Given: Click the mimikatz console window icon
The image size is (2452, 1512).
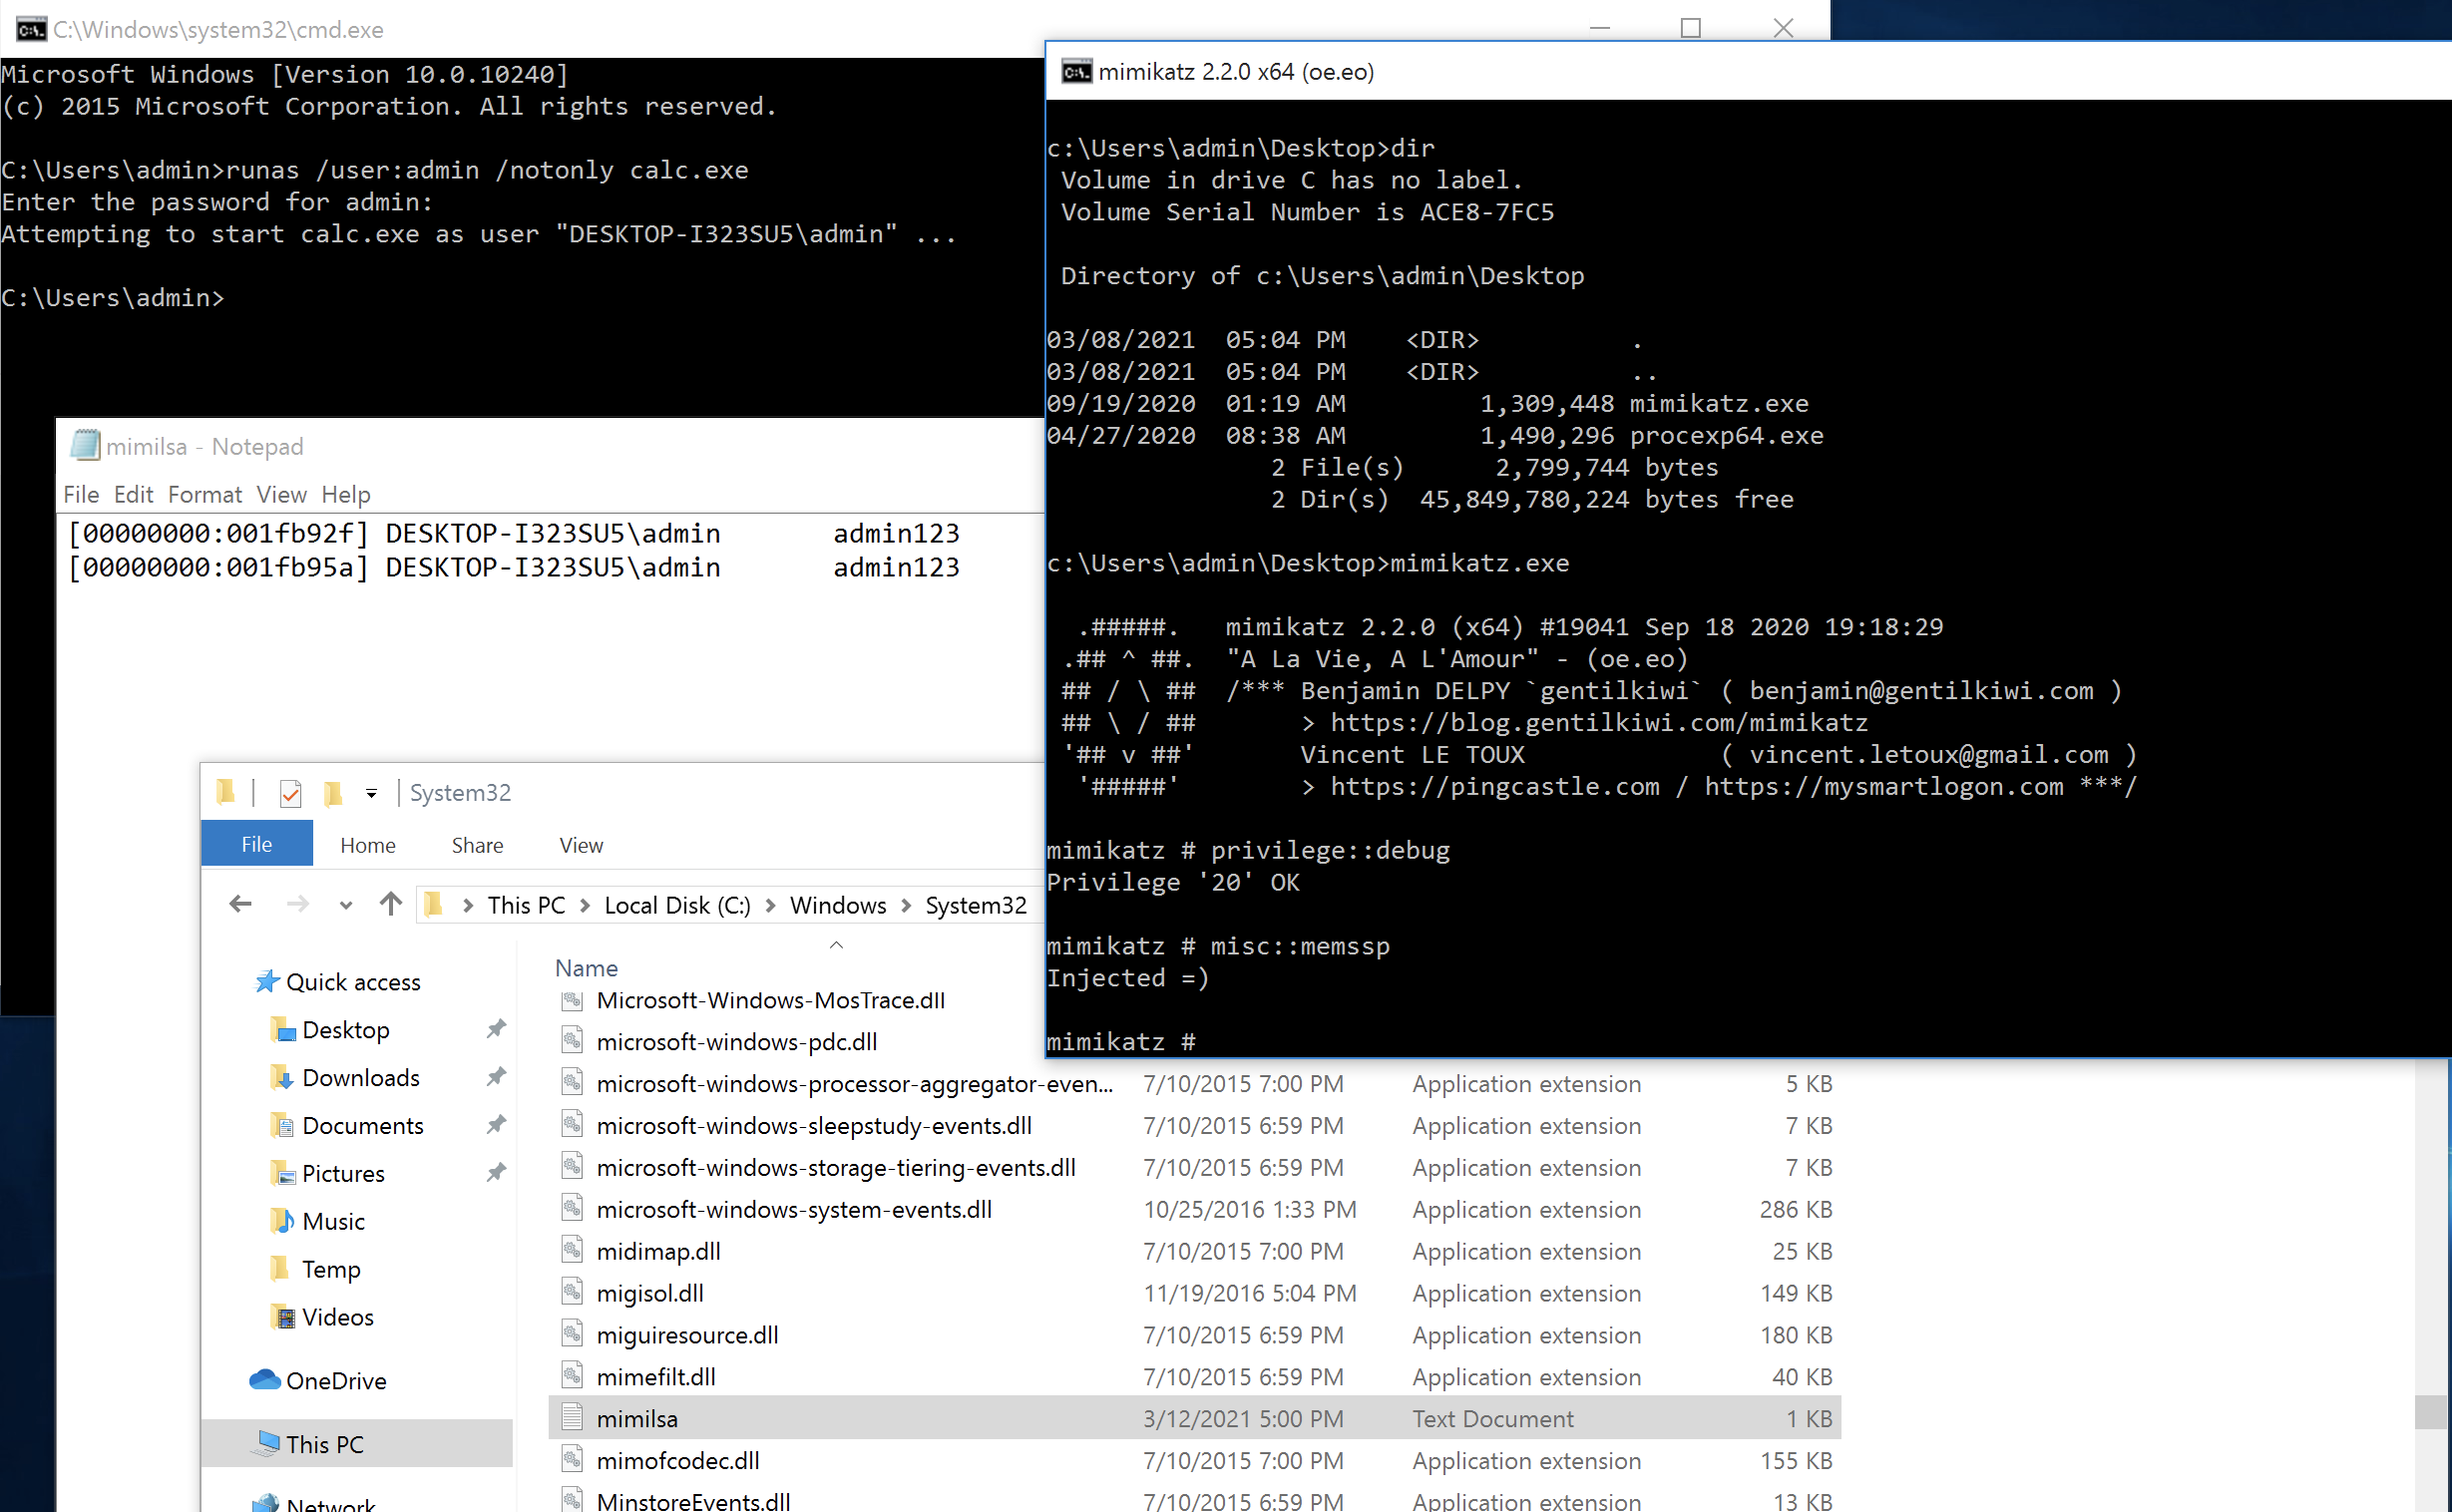Looking at the screenshot, I should 1076,72.
